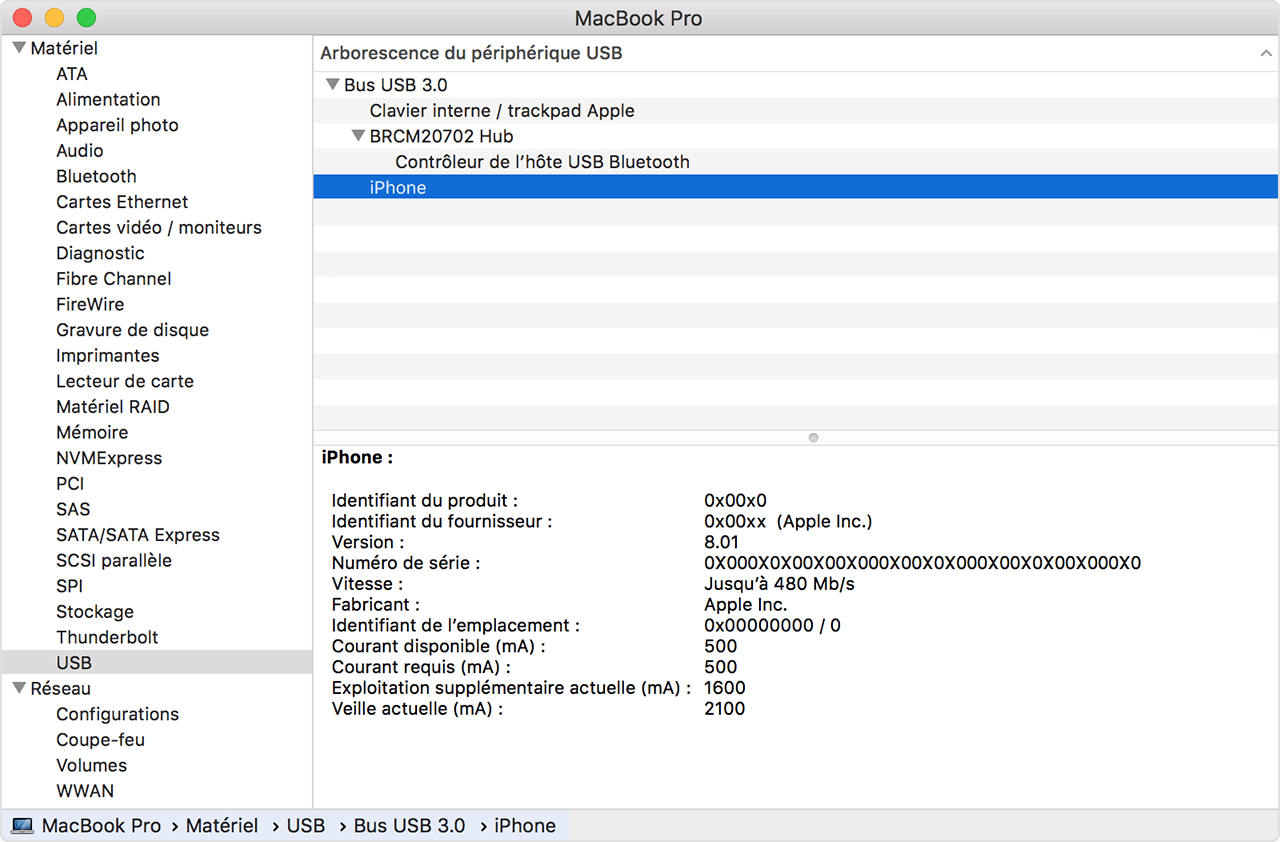Click the red close window button
The image size is (1280, 842).
pos(22,17)
